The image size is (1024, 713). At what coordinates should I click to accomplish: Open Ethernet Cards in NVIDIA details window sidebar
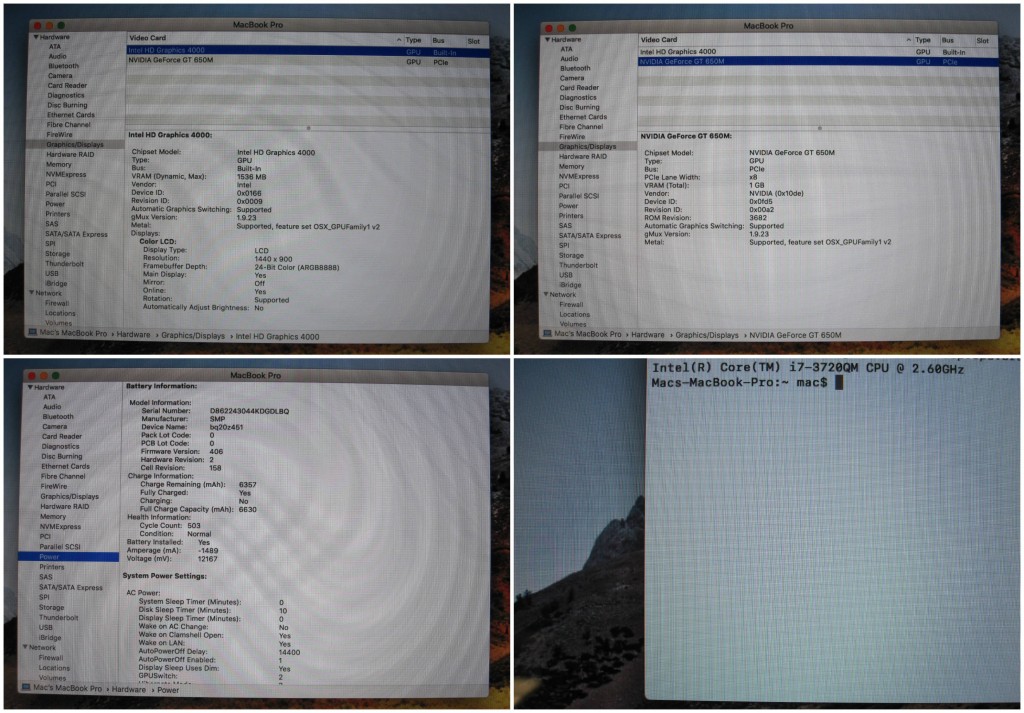(583, 117)
